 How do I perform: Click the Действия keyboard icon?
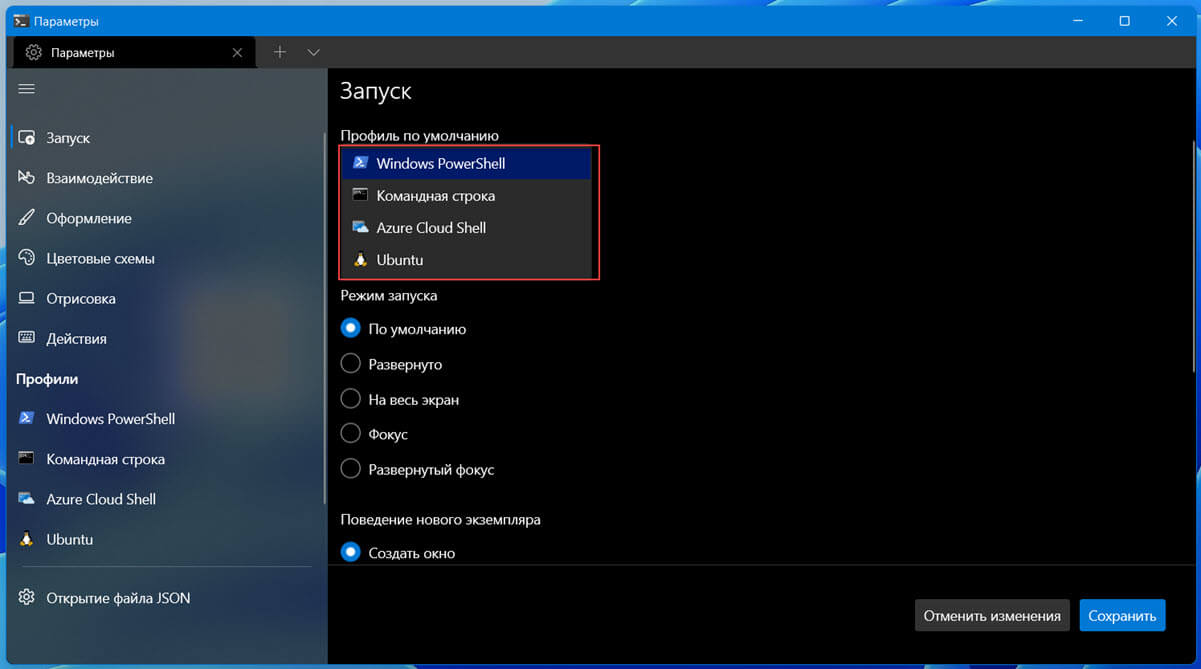[27, 338]
